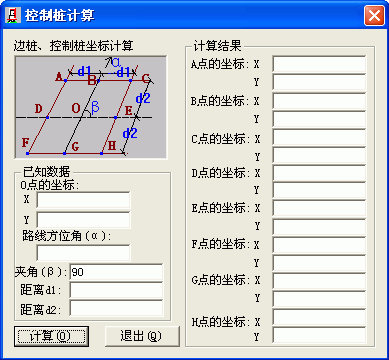The width and height of the screenshot is (389, 360).
Task: Click the 计算结果 group label
Action: point(217,46)
